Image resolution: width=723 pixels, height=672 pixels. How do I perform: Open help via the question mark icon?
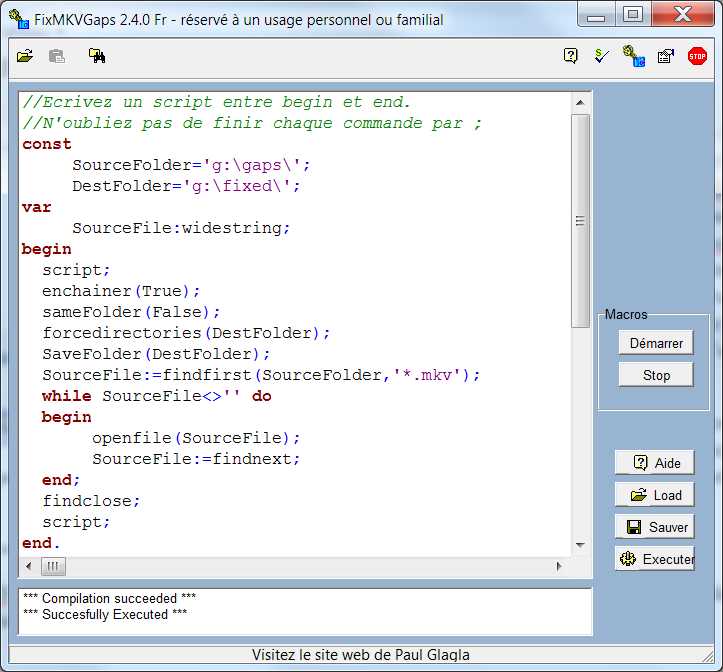click(570, 57)
